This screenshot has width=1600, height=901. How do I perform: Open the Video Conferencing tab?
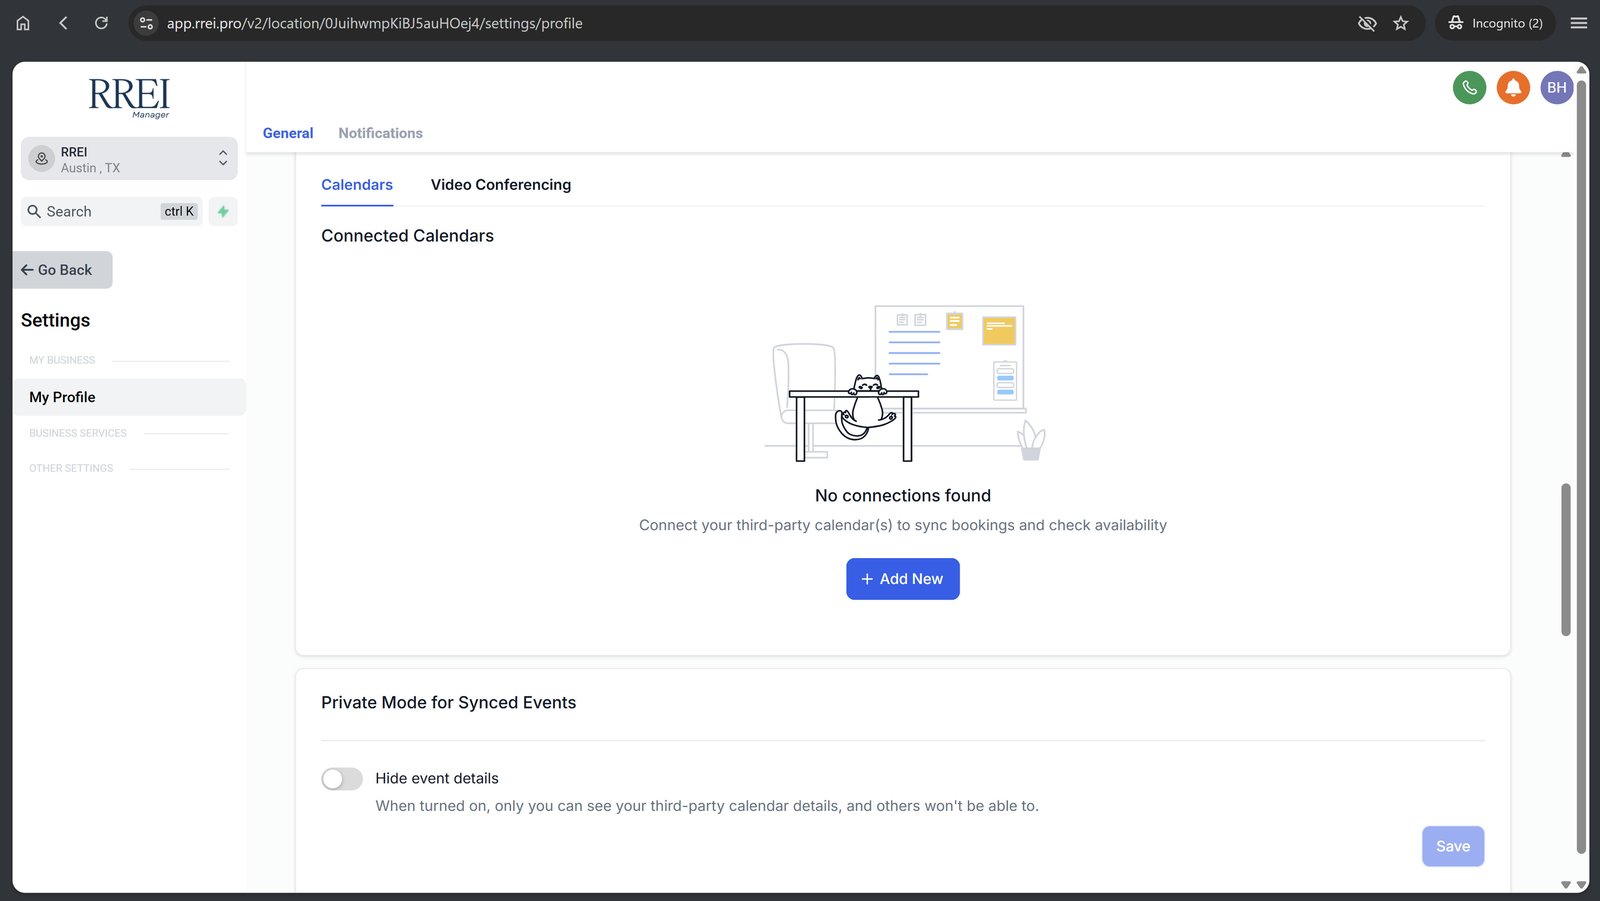(x=501, y=185)
